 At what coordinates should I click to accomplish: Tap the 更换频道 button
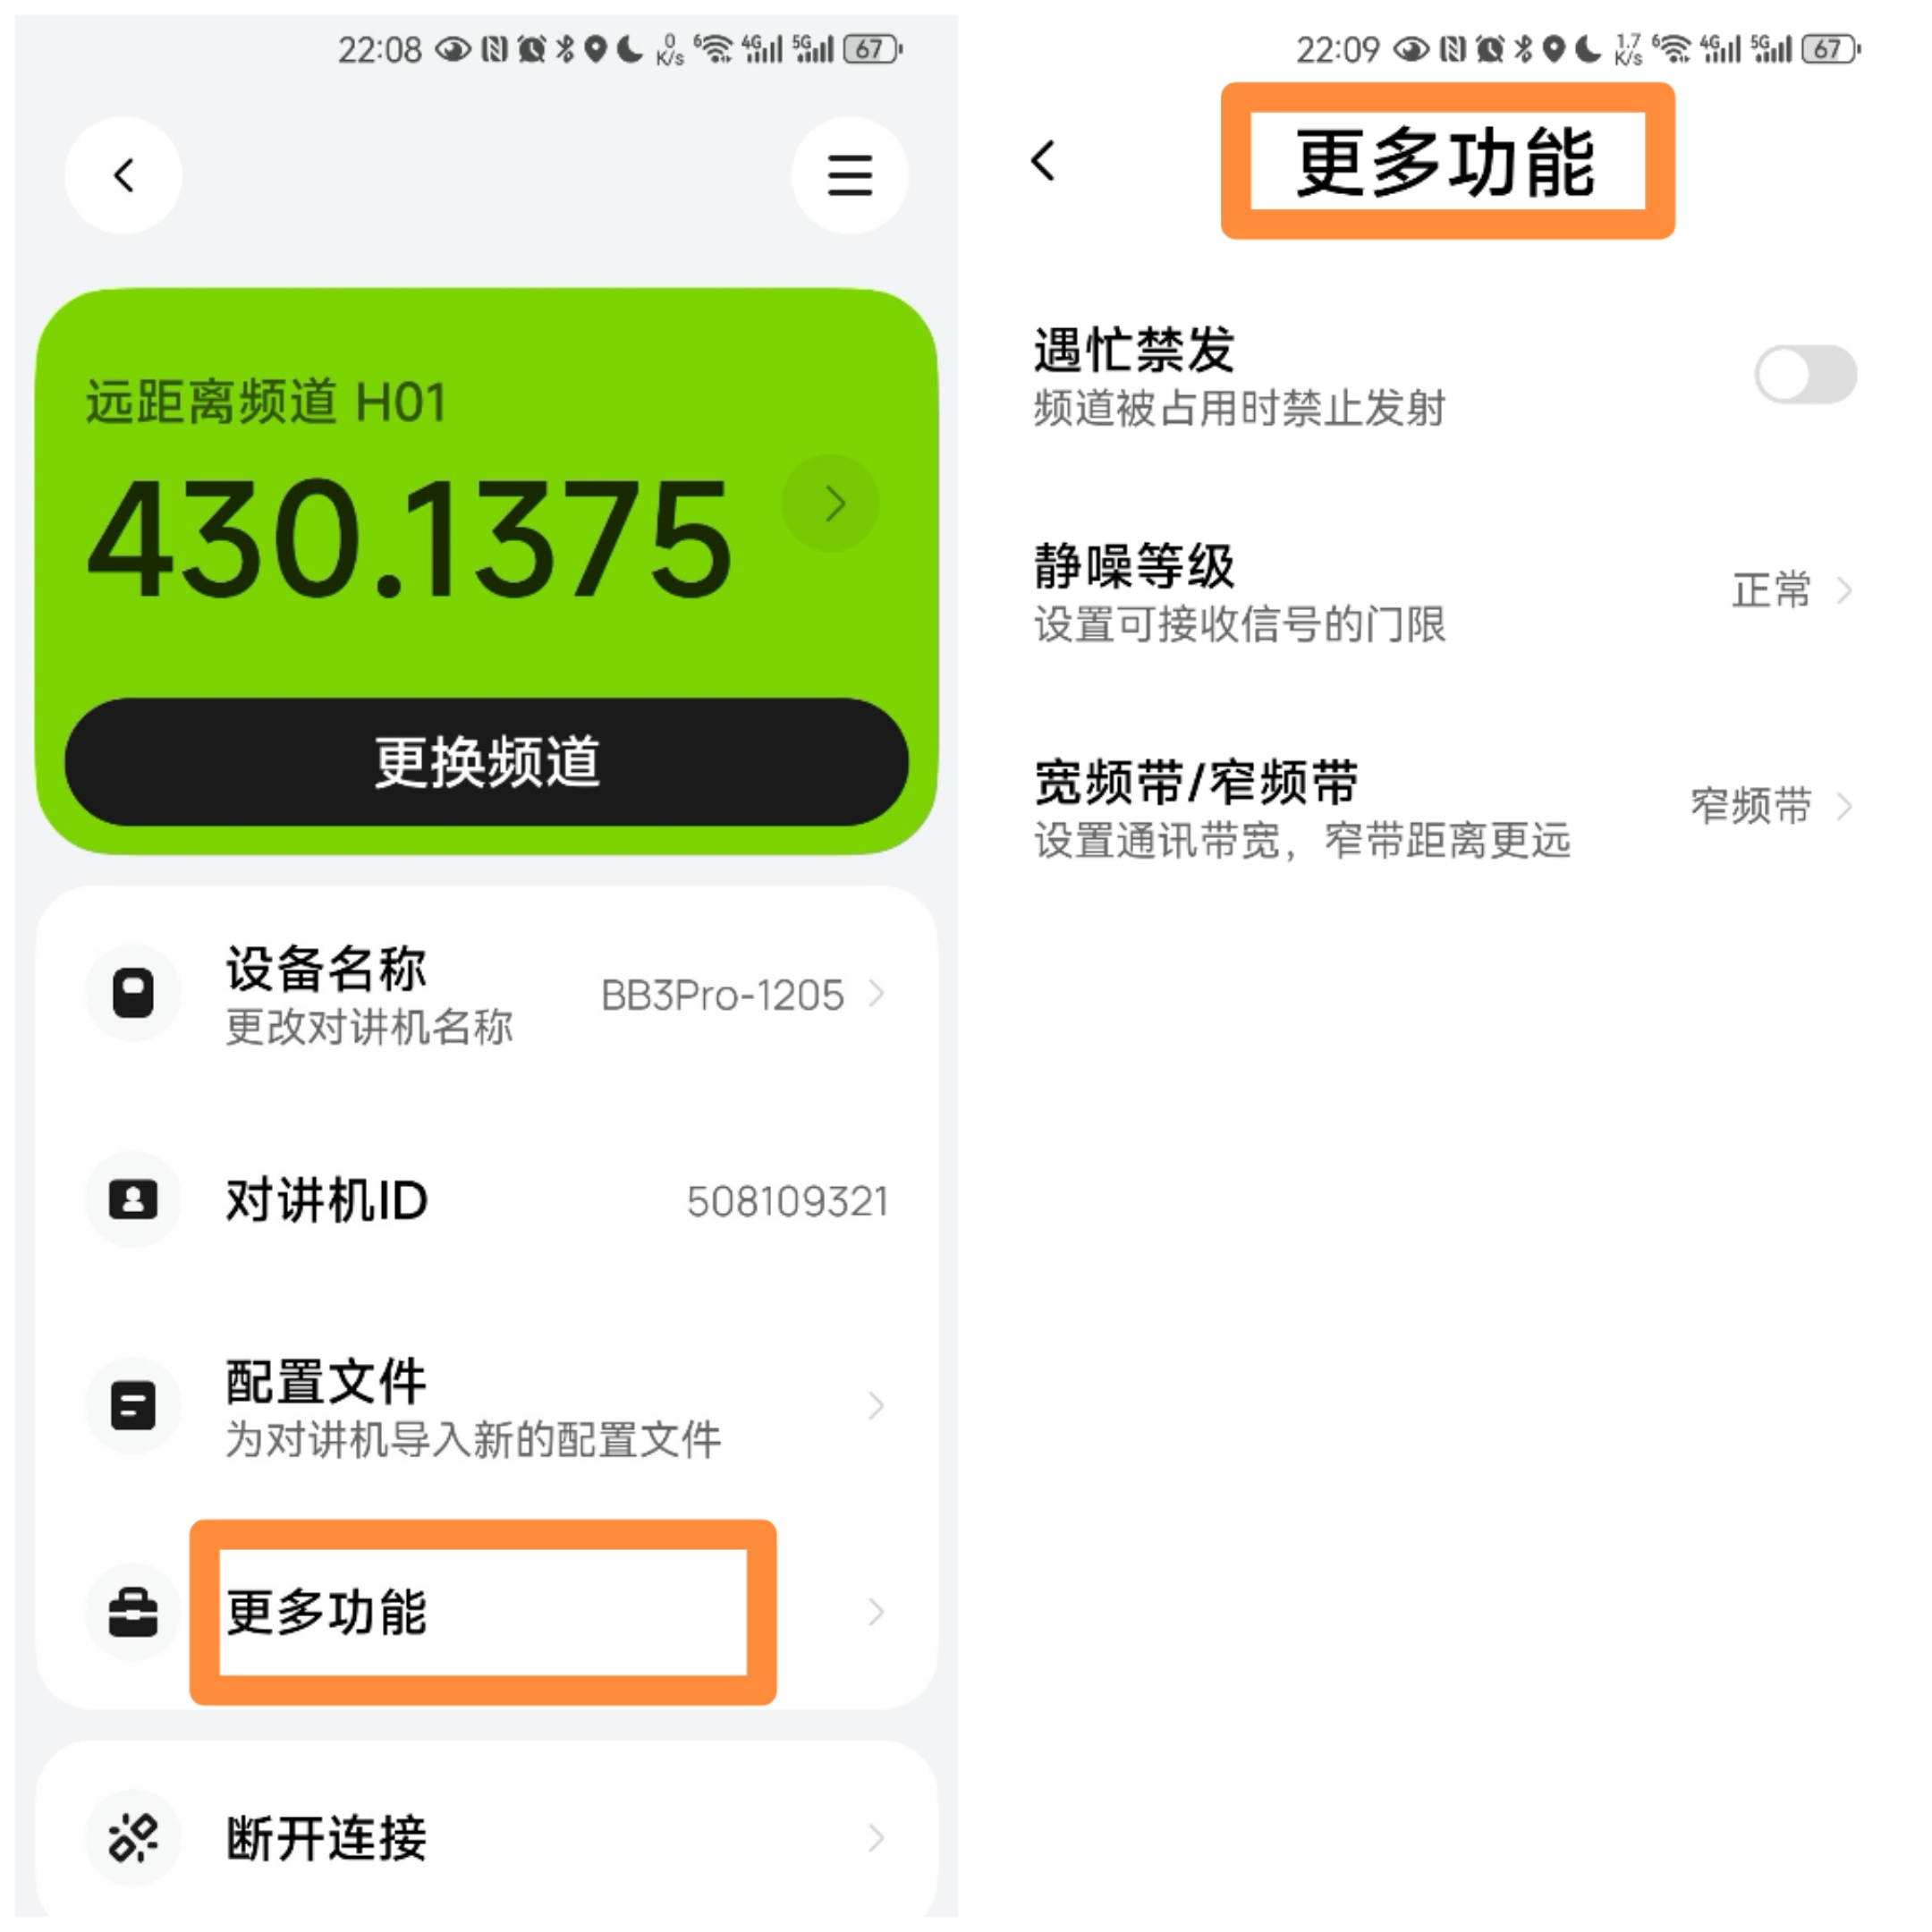[x=487, y=762]
